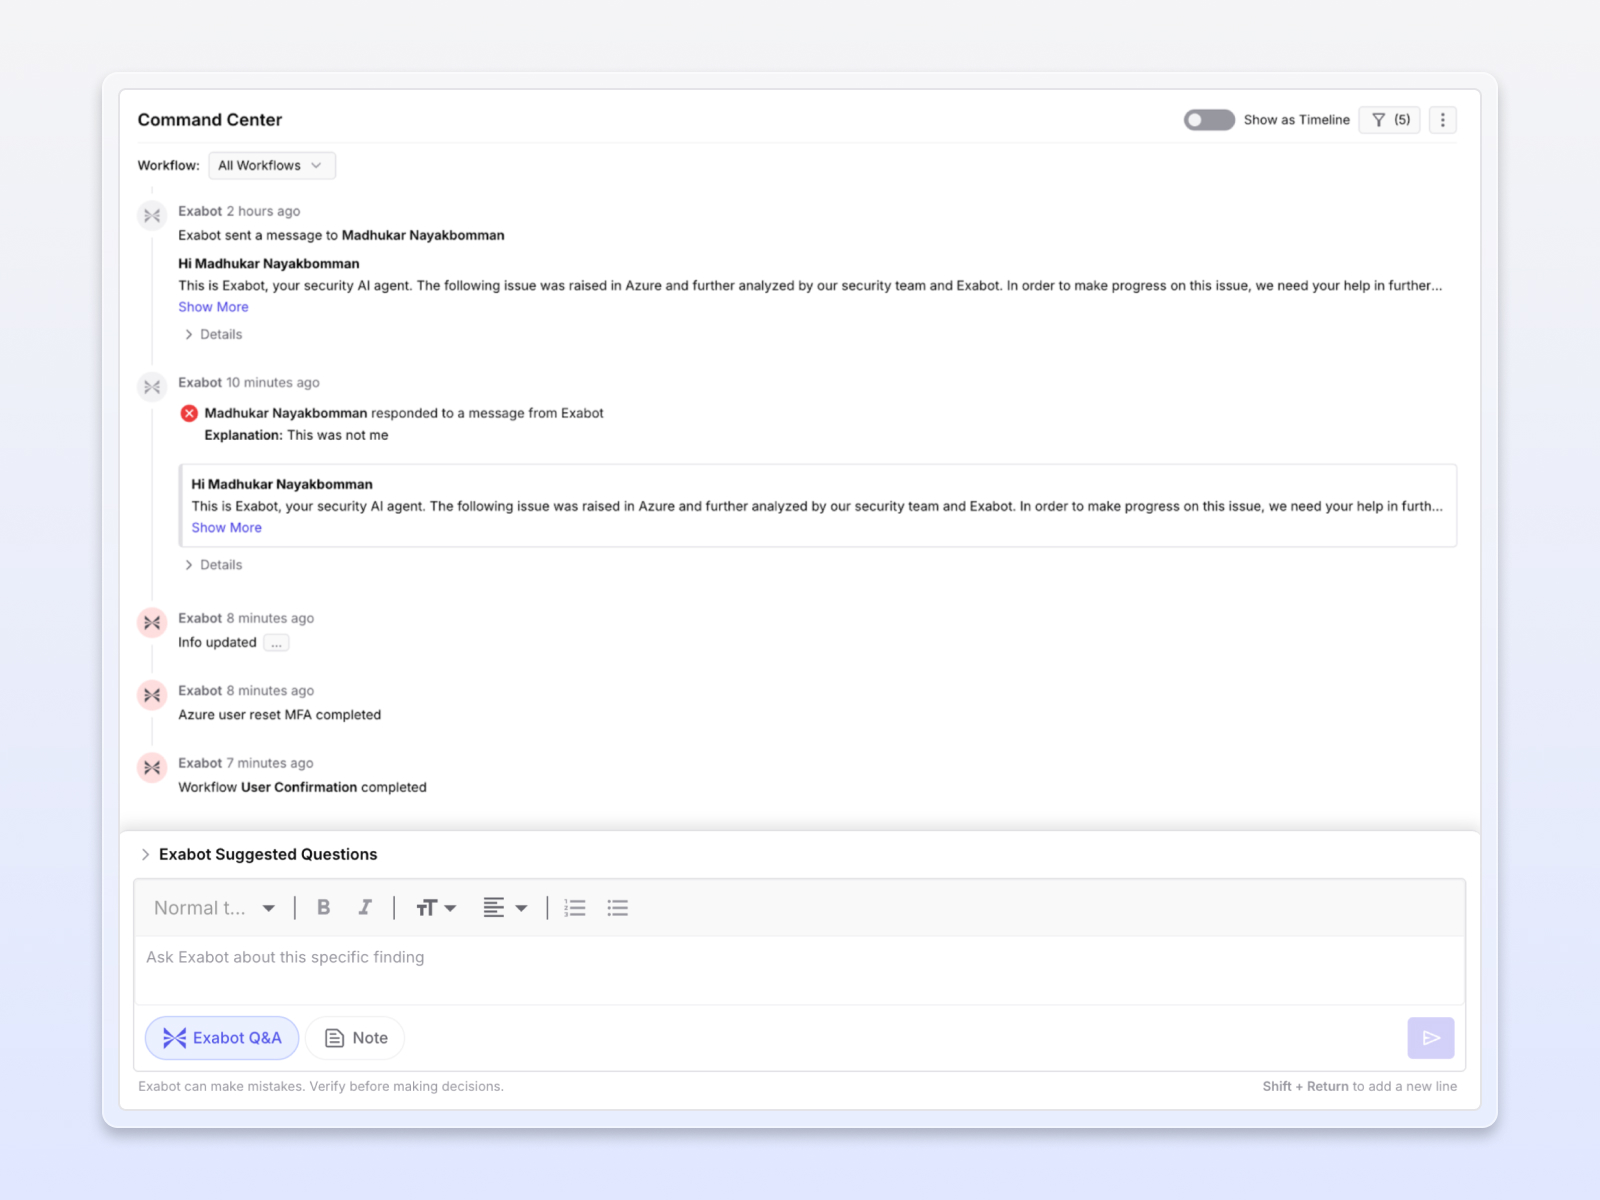Screen dimensions: 1600x1200
Task: Toggle italic formatting
Action: point(365,908)
